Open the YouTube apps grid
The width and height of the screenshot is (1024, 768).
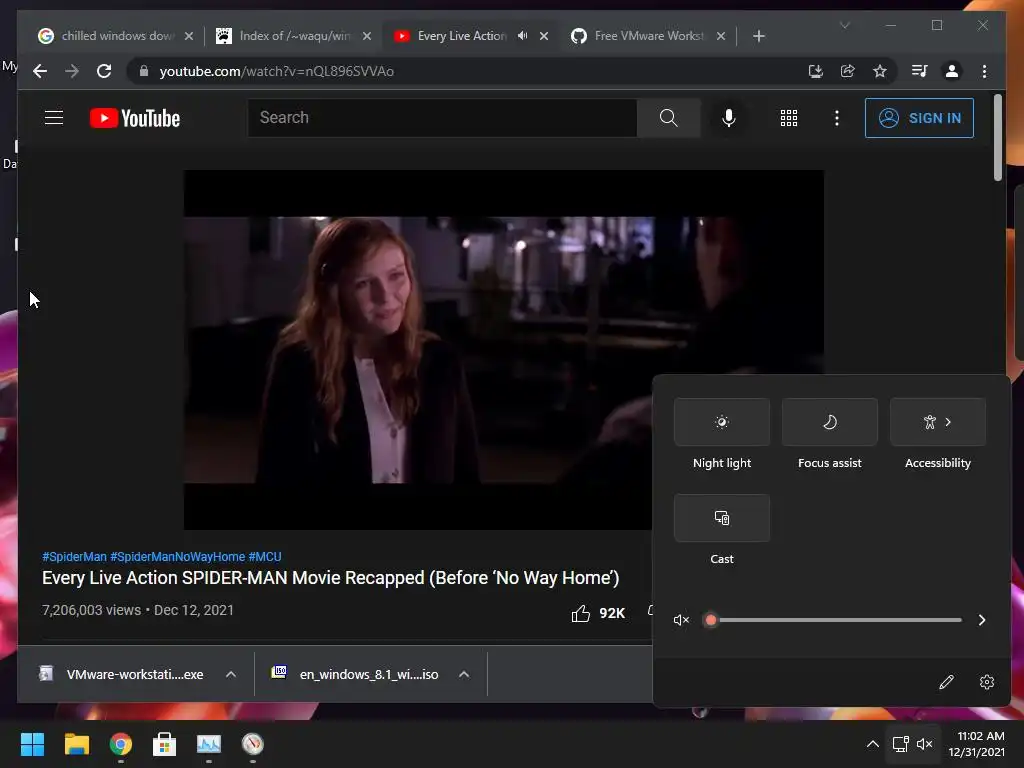click(x=789, y=118)
